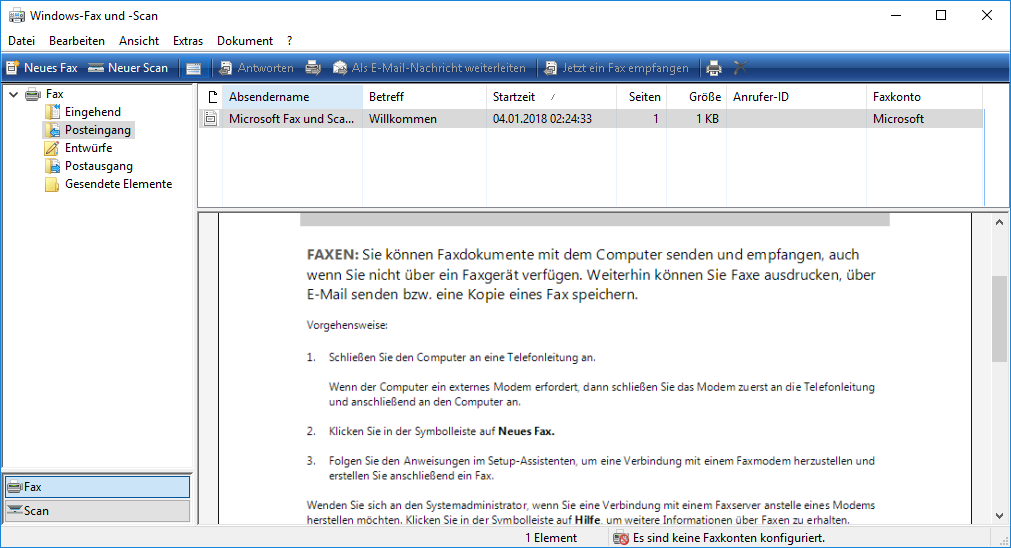This screenshot has width=1011, height=548.
Task: Select the Eingehend folder
Action: click(92, 112)
